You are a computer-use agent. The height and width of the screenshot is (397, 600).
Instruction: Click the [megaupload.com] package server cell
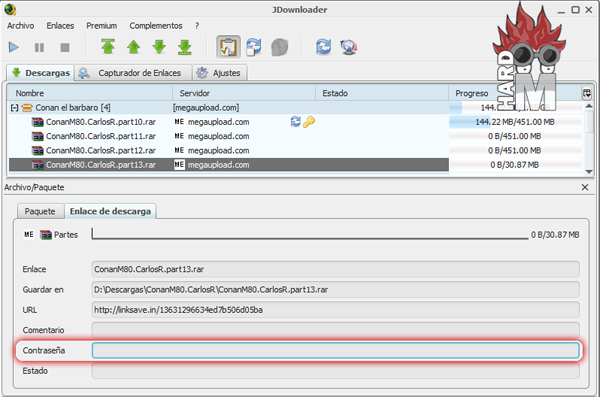206,108
